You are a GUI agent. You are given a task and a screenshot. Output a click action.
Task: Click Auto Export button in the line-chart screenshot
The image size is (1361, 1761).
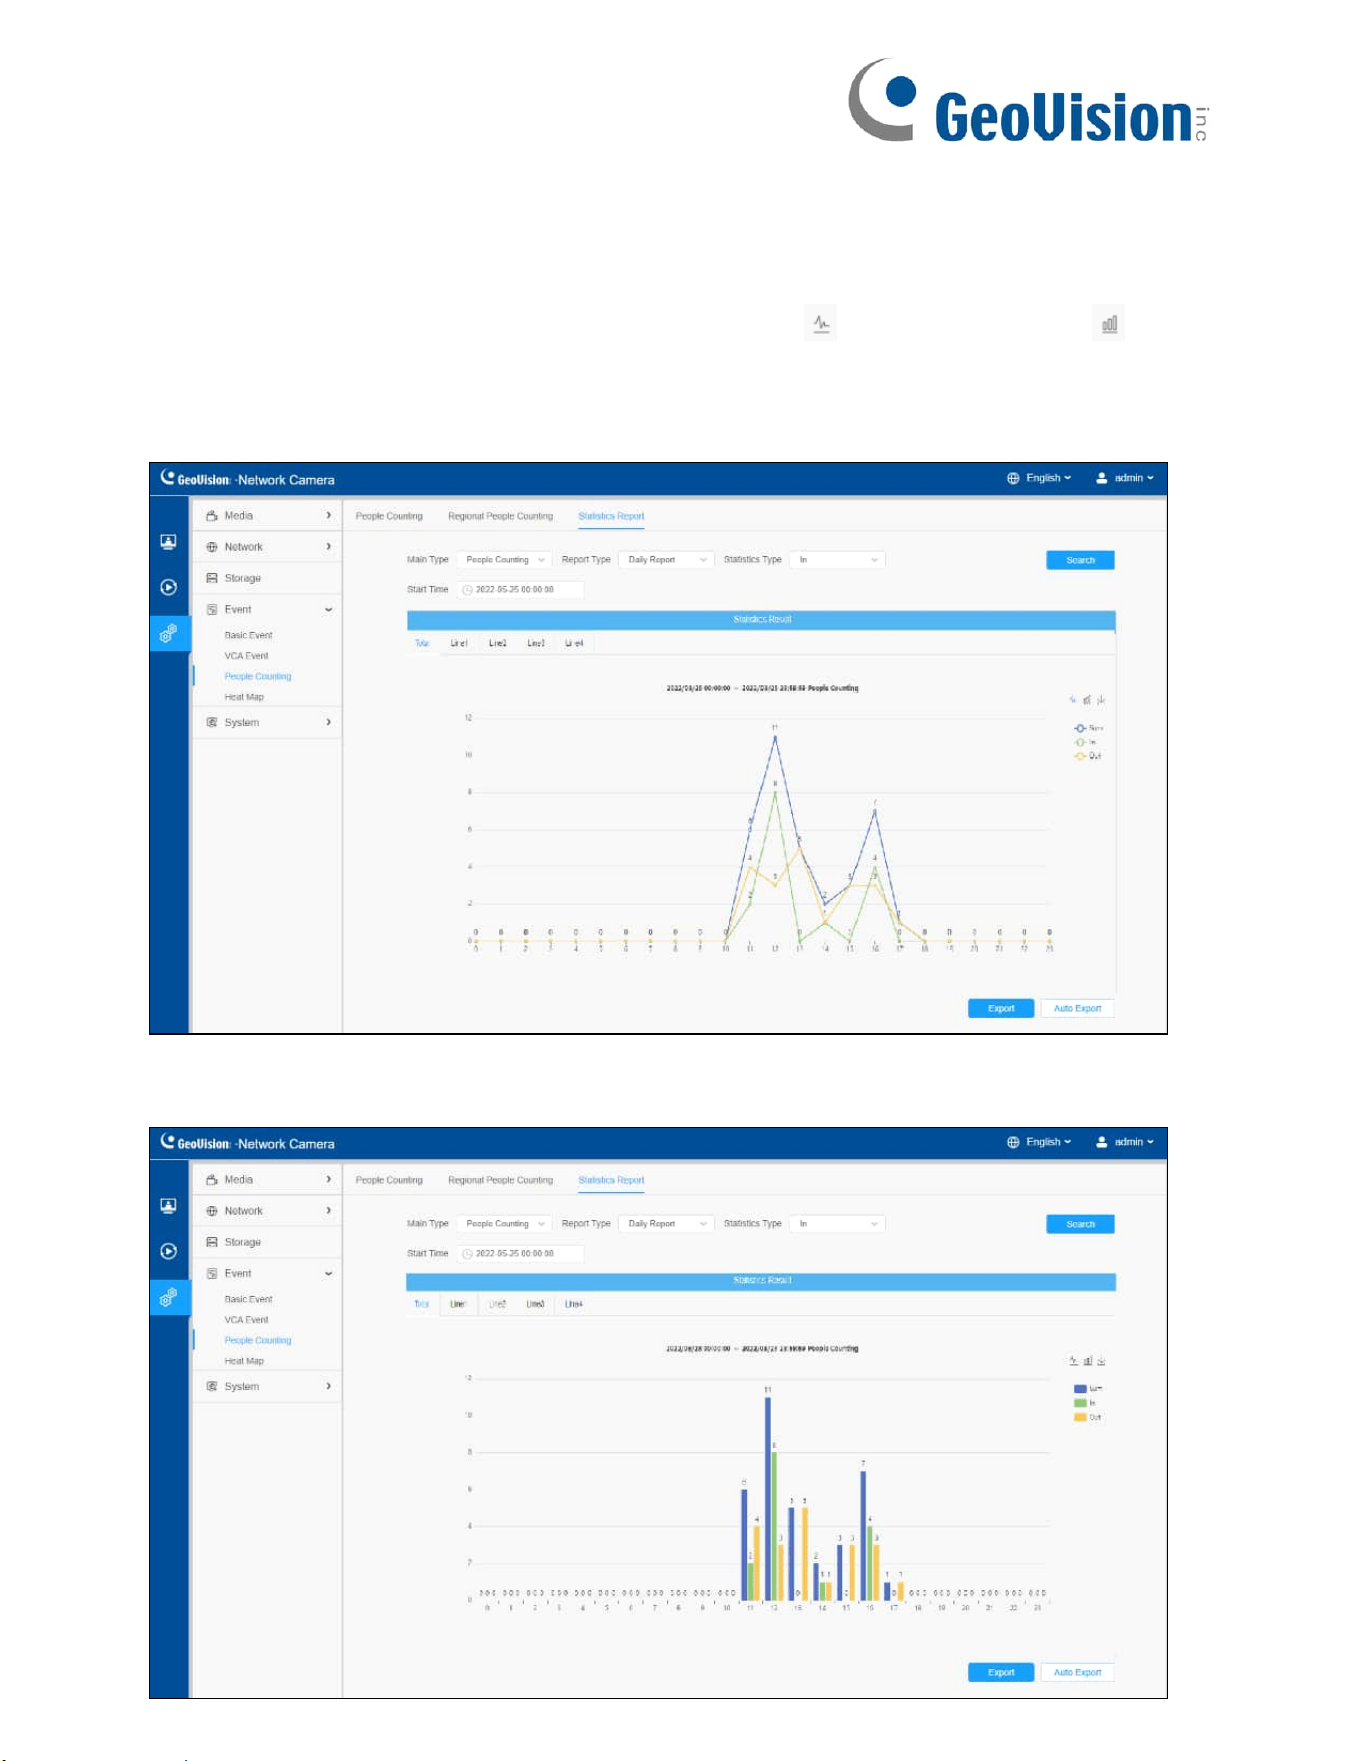[x=1077, y=1008]
